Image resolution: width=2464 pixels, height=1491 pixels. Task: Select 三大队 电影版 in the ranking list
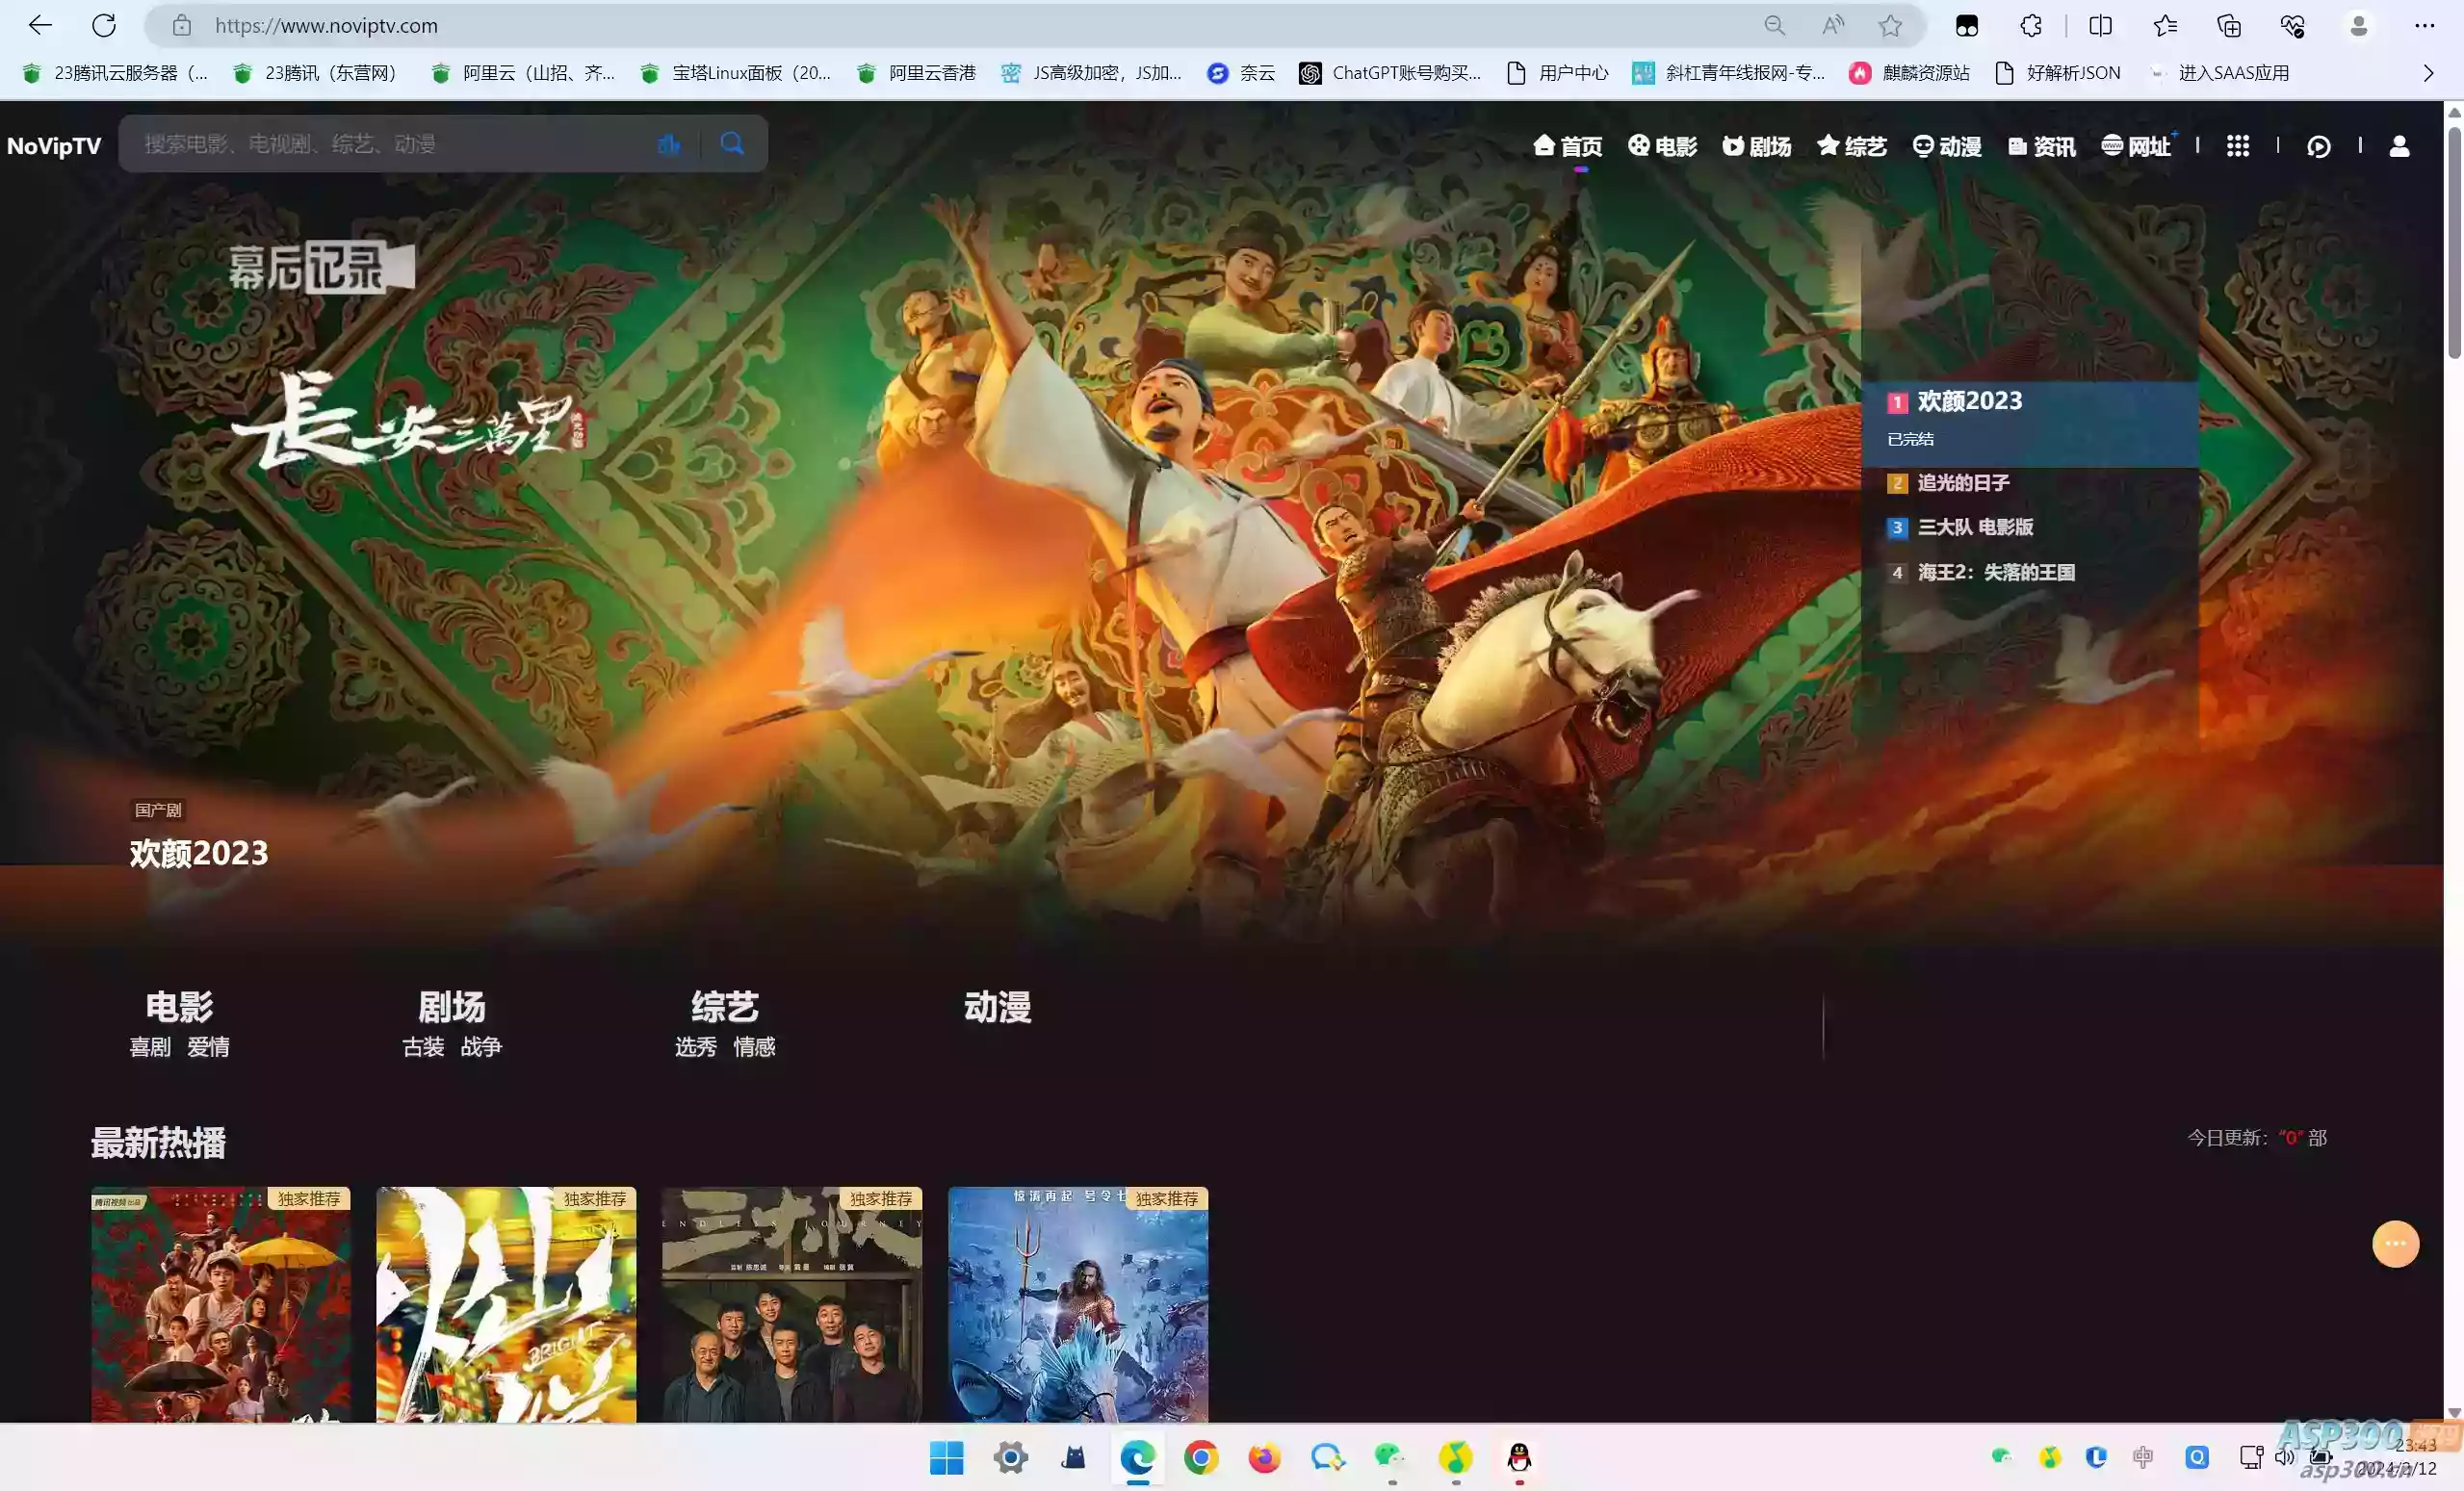pyautogui.click(x=1975, y=527)
